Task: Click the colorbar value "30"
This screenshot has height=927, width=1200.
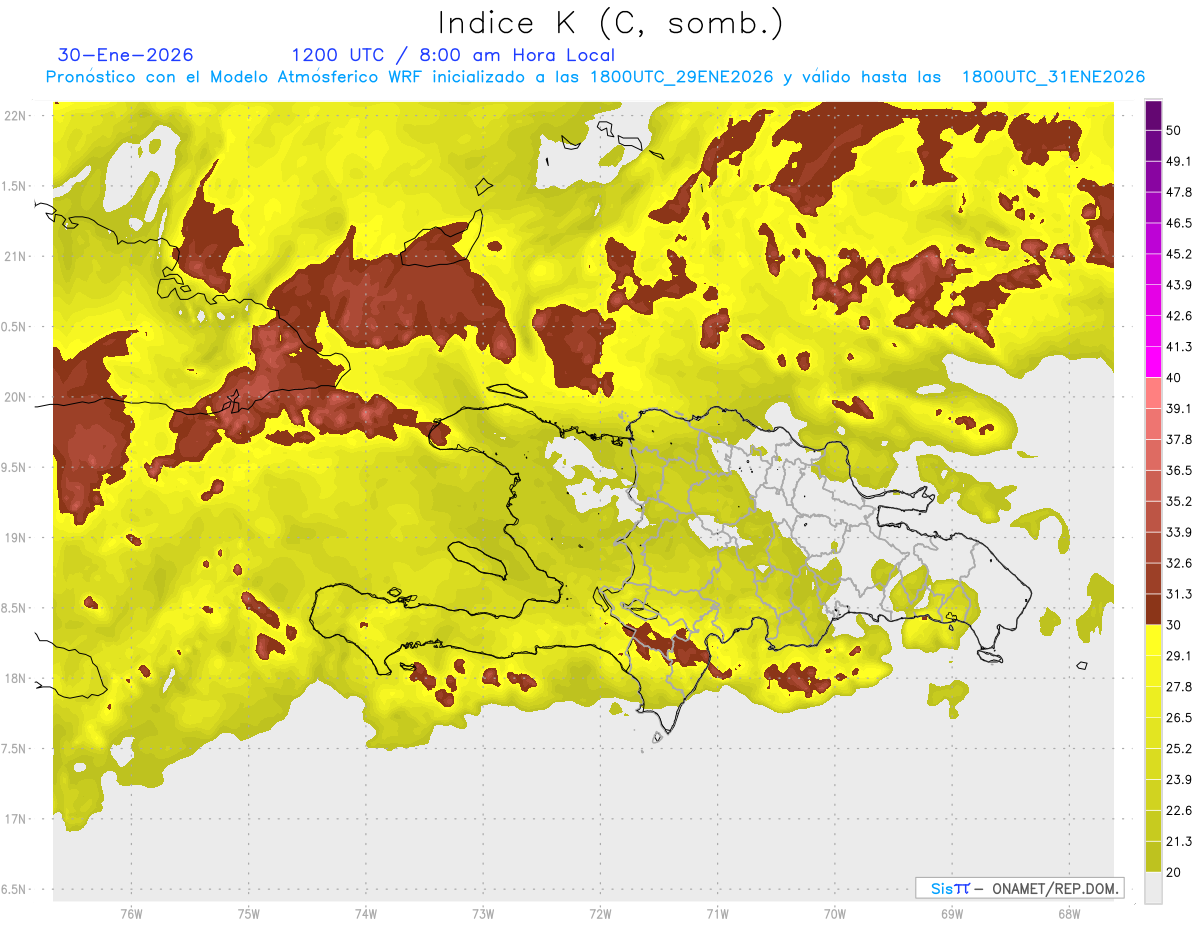Action: [x=1174, y=625]
